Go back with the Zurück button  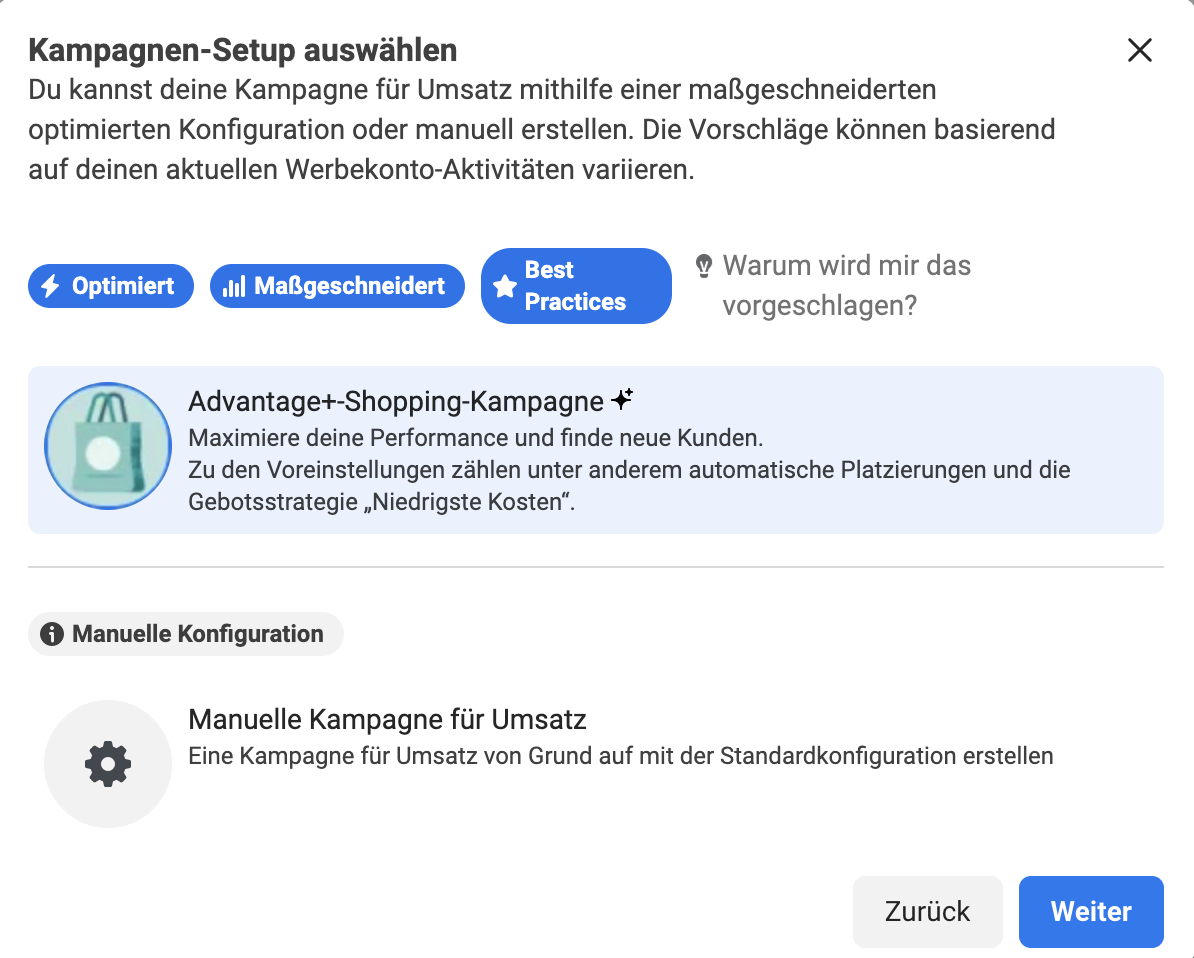[x=927, y=912]
